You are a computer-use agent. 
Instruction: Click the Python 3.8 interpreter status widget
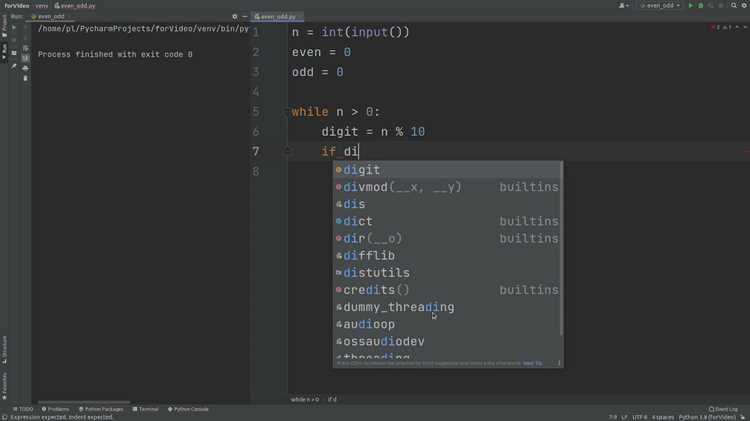point(707,417)
